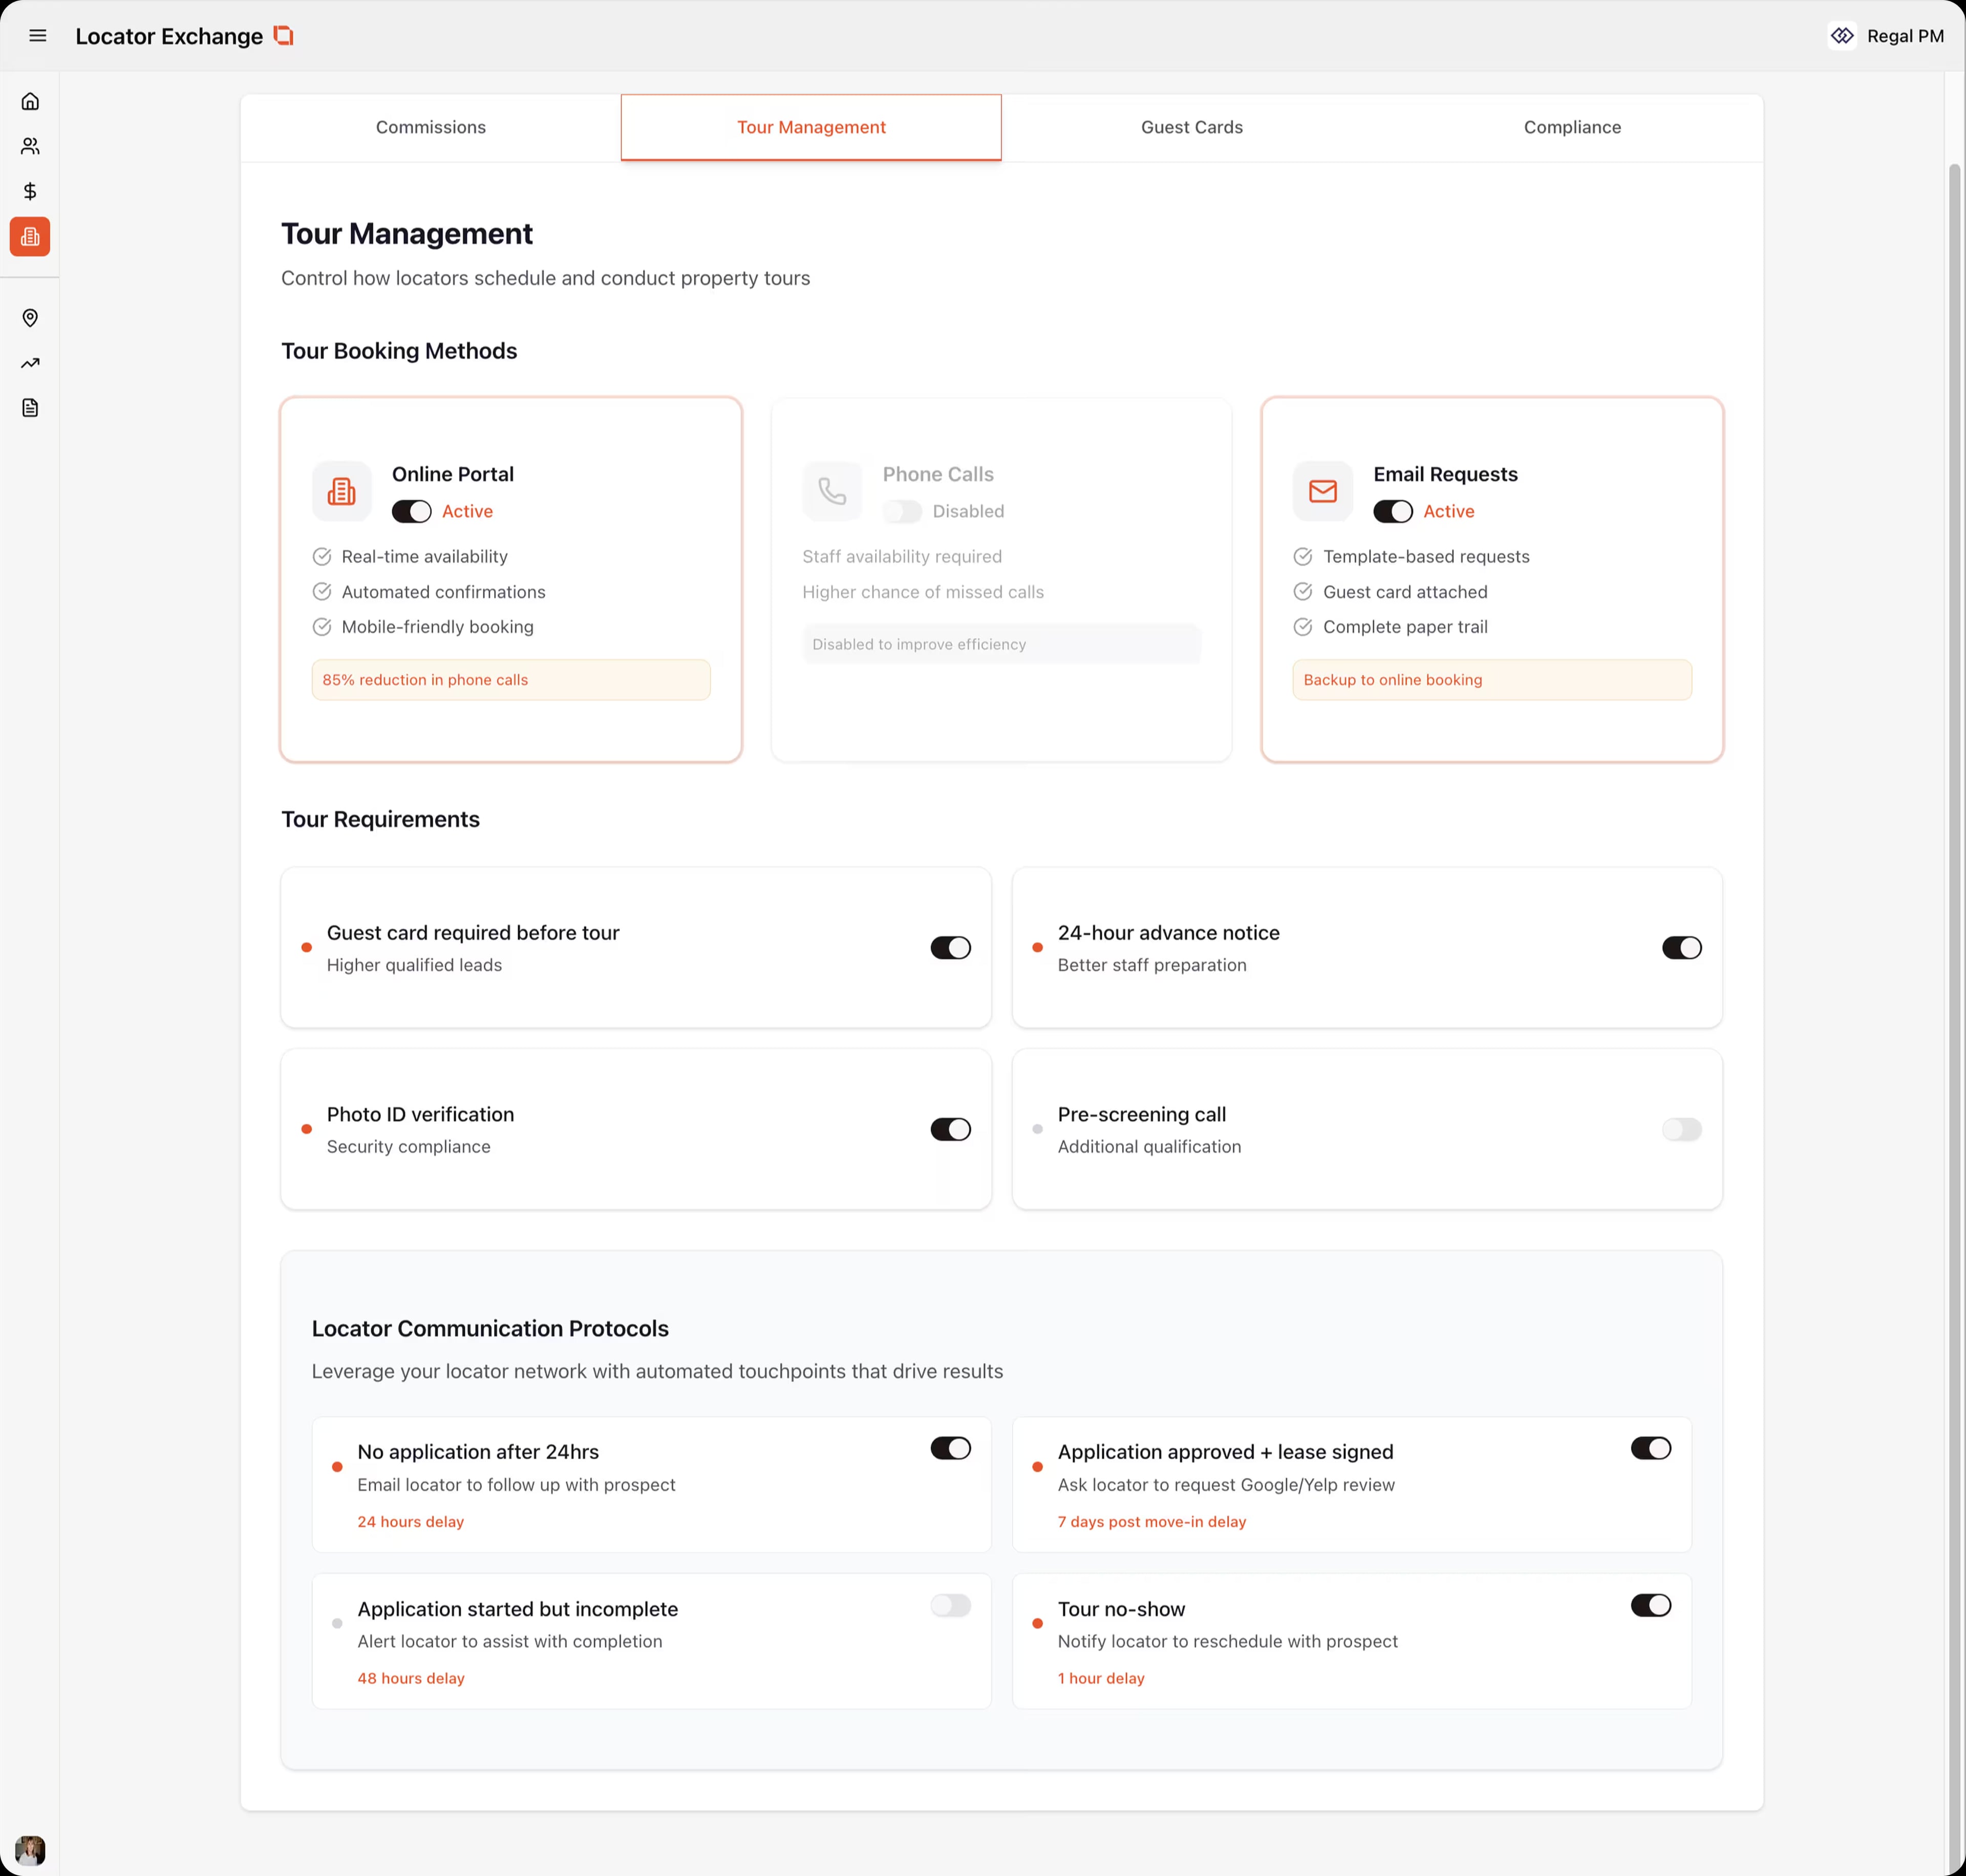Enable Application started but incomplete toggle

(x=950, y=1605)
